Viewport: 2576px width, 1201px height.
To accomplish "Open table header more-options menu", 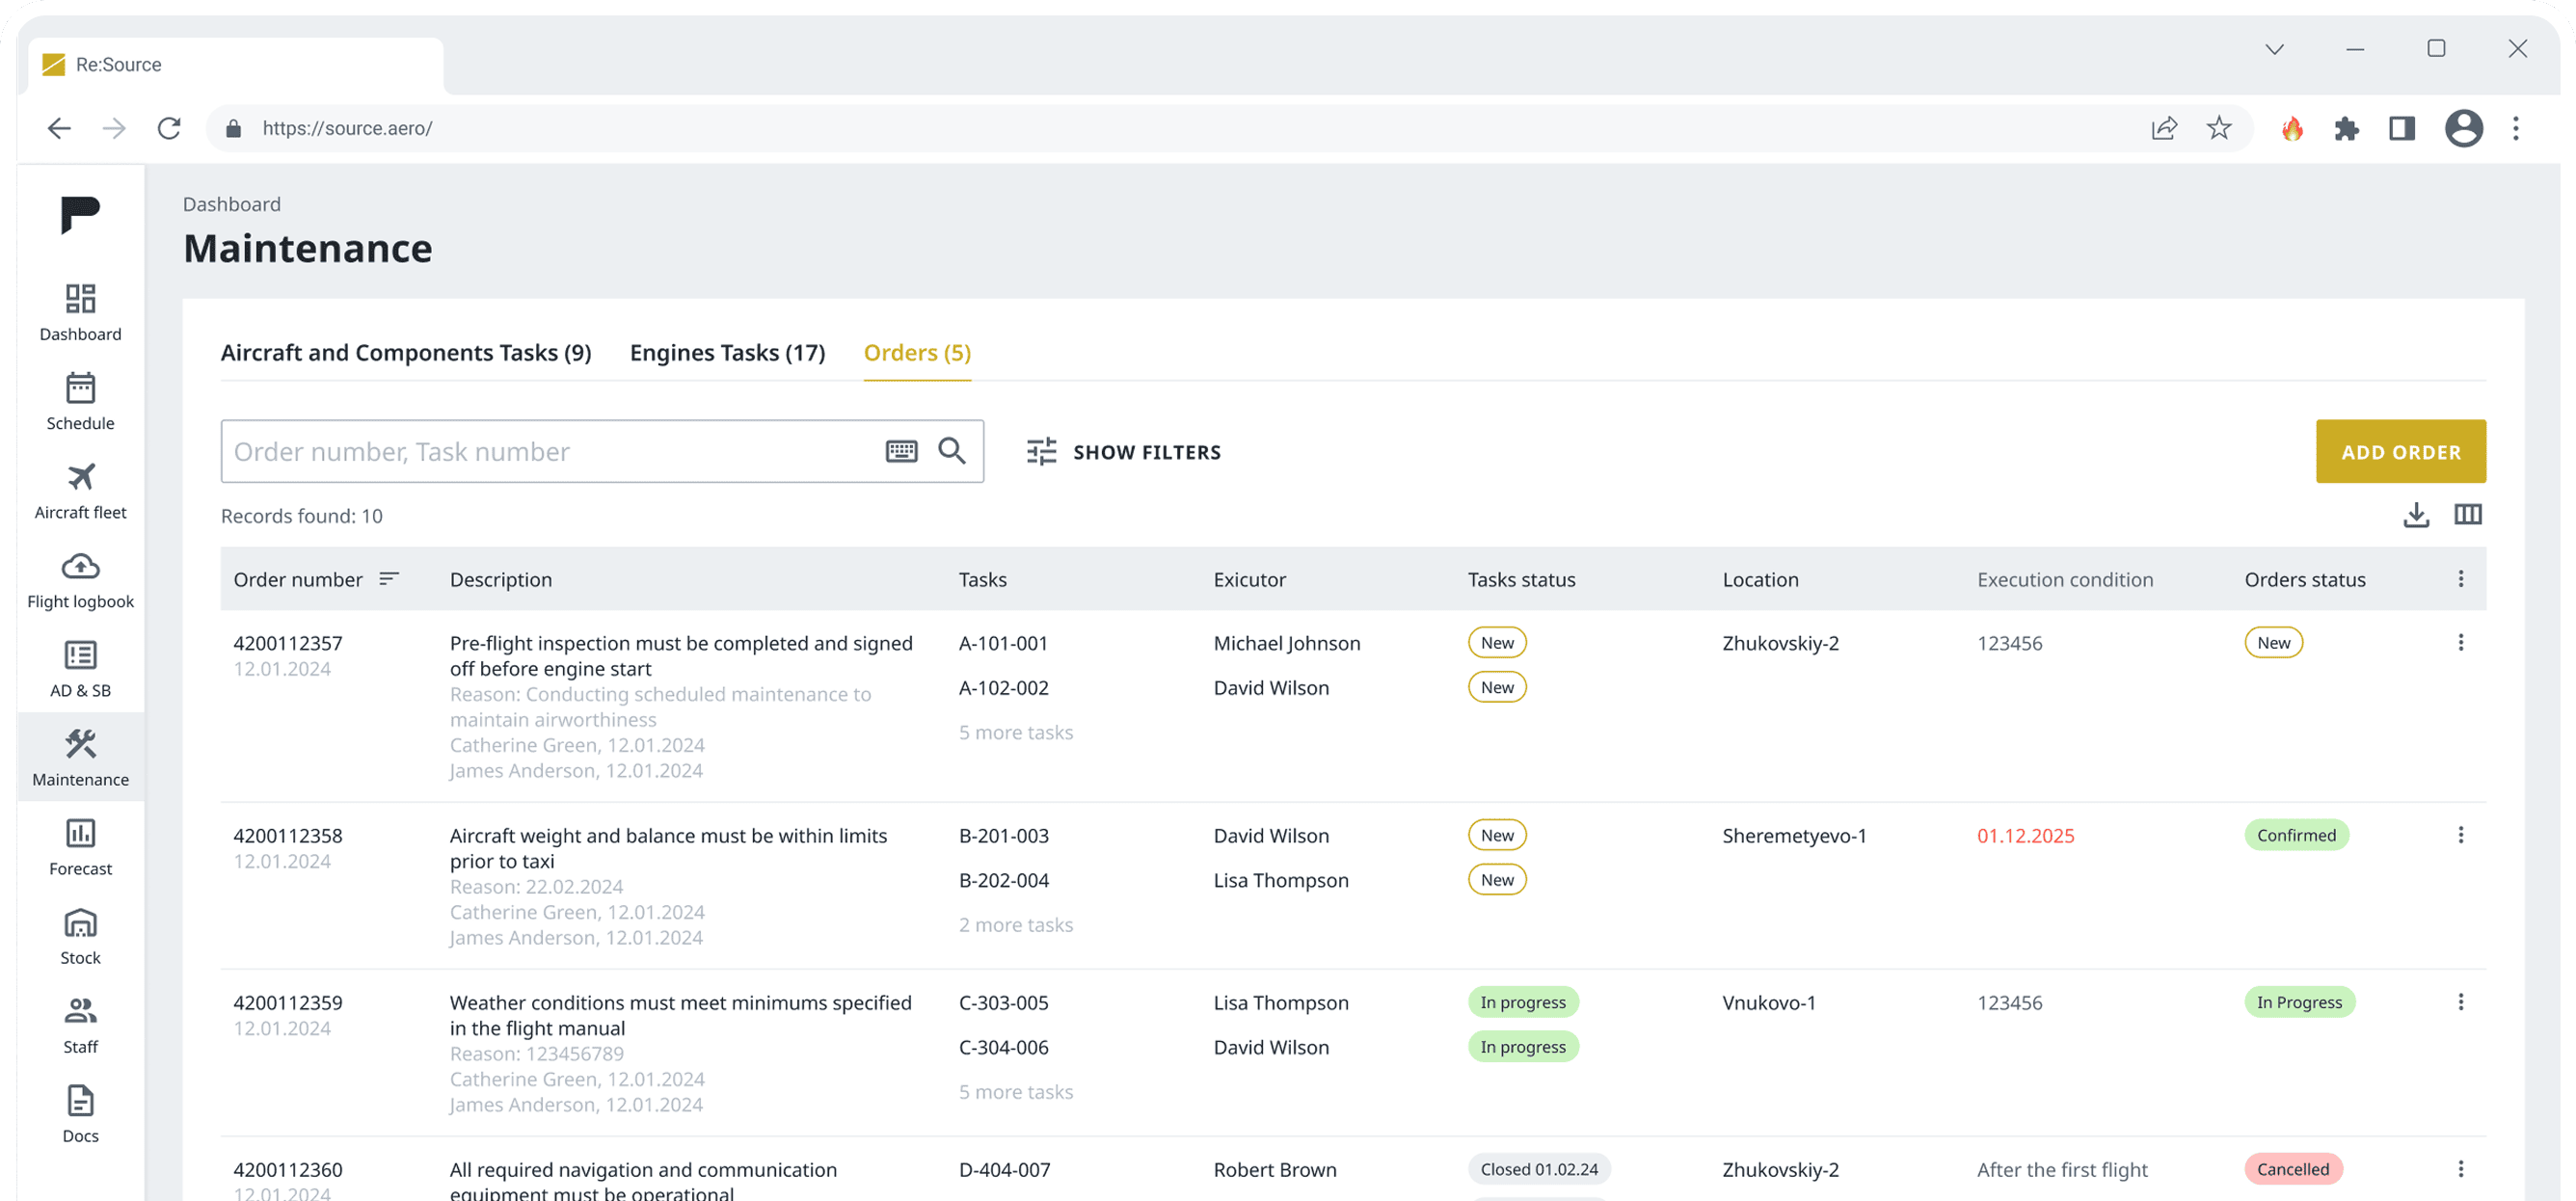I will pyautogui.click(x=2461, y=579).
